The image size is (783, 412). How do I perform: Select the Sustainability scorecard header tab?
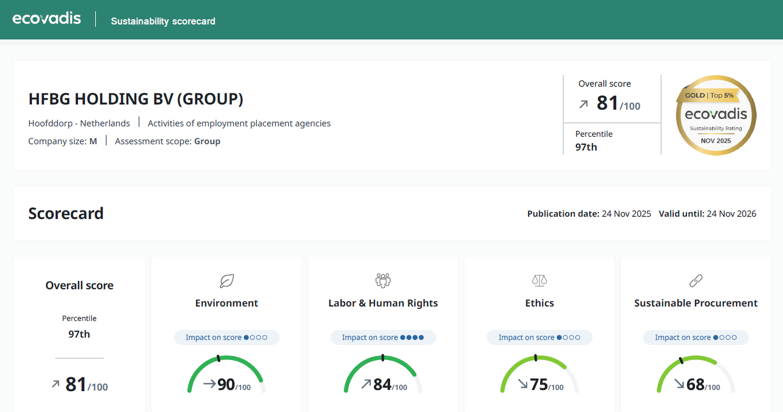coord(163,21)
